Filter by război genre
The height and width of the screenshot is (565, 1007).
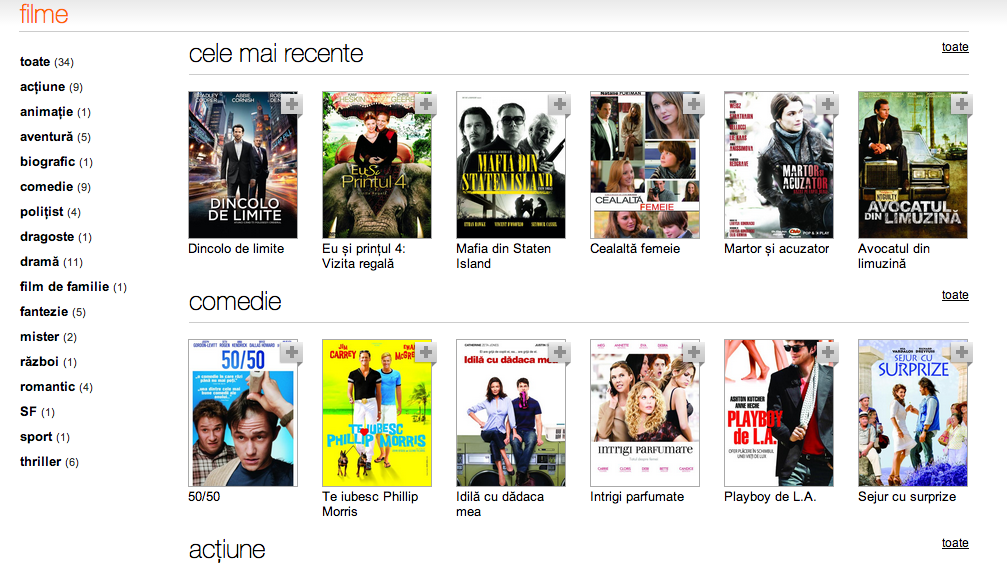48,362
